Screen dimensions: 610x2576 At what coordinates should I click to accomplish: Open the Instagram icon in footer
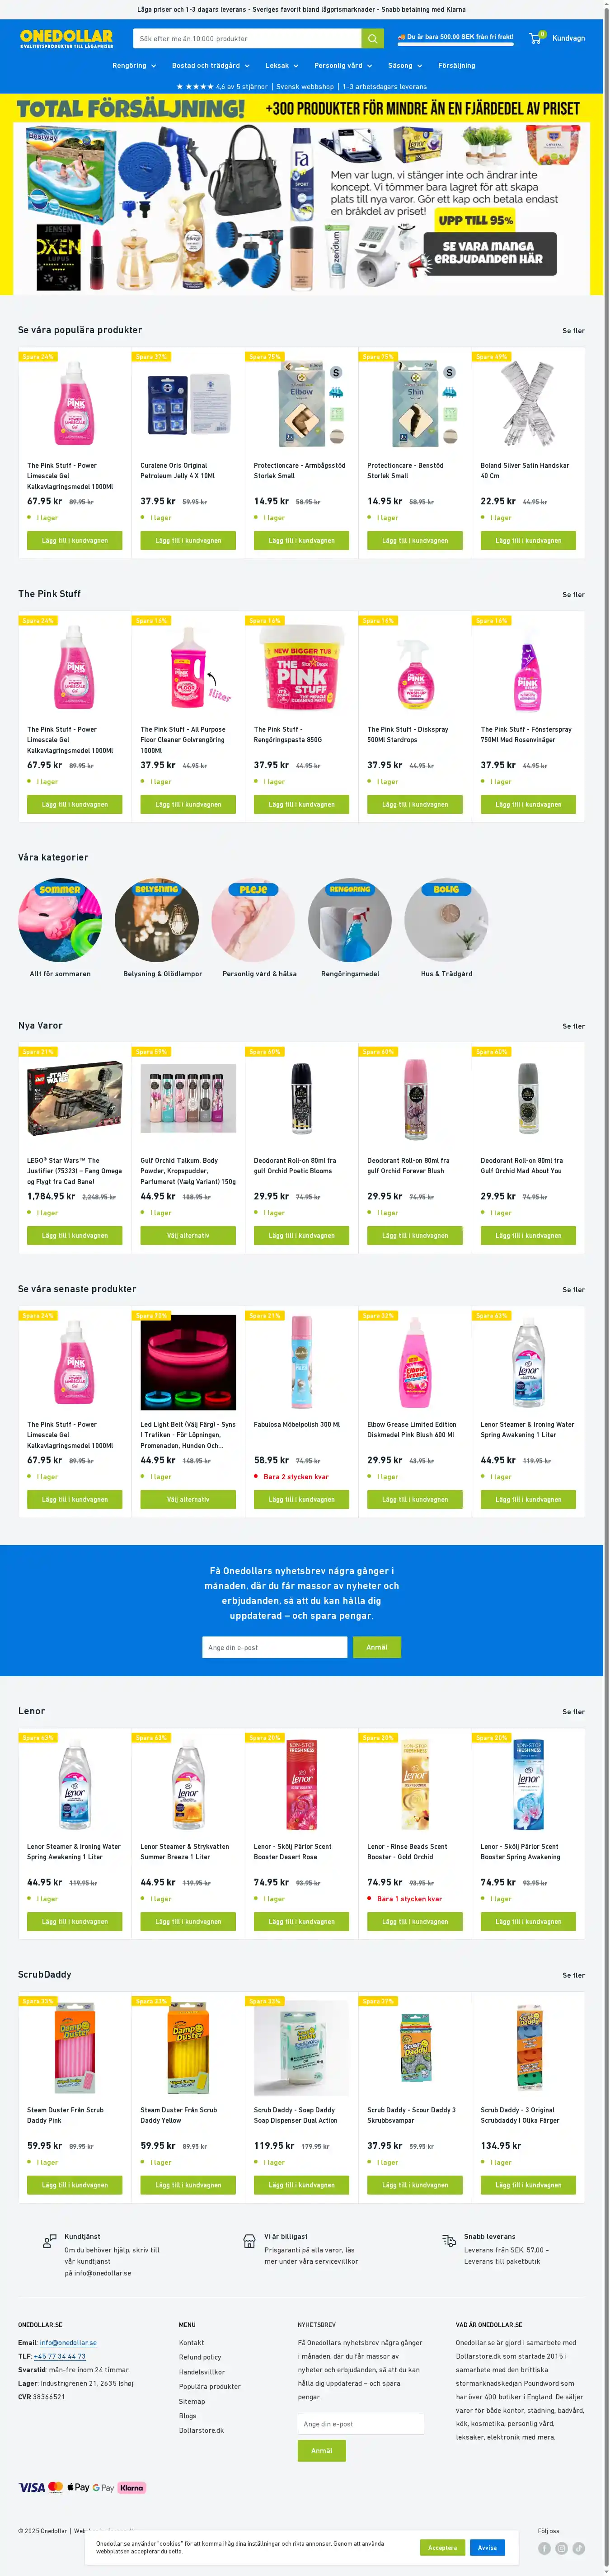click(x=562, y=2547)
